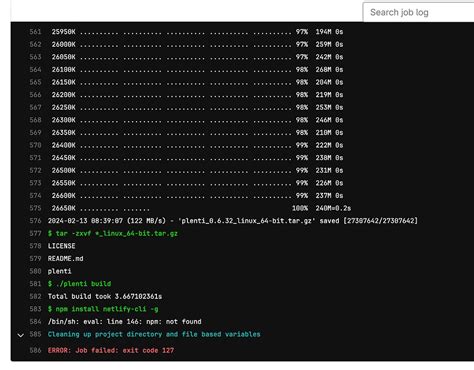Open line number 562 link

click(35, 44)
